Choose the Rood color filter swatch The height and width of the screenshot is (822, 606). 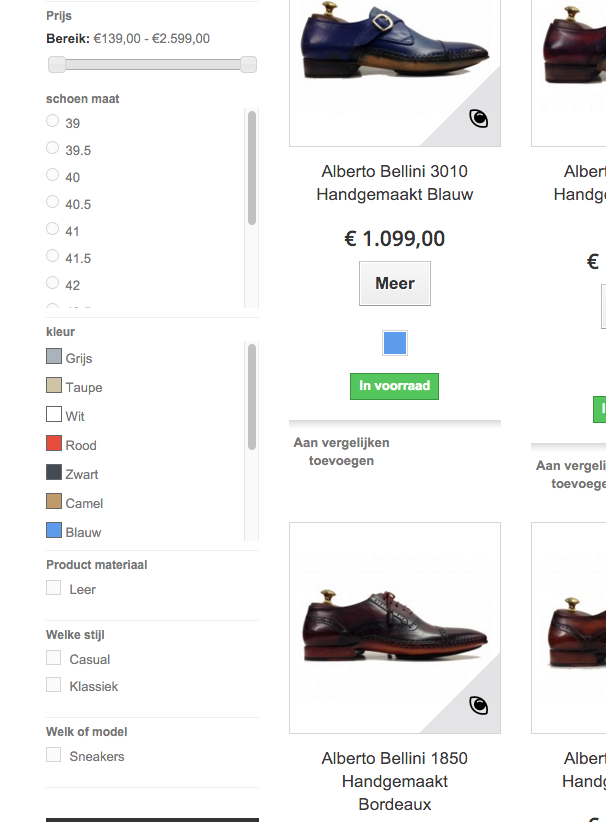coord(54,444)
